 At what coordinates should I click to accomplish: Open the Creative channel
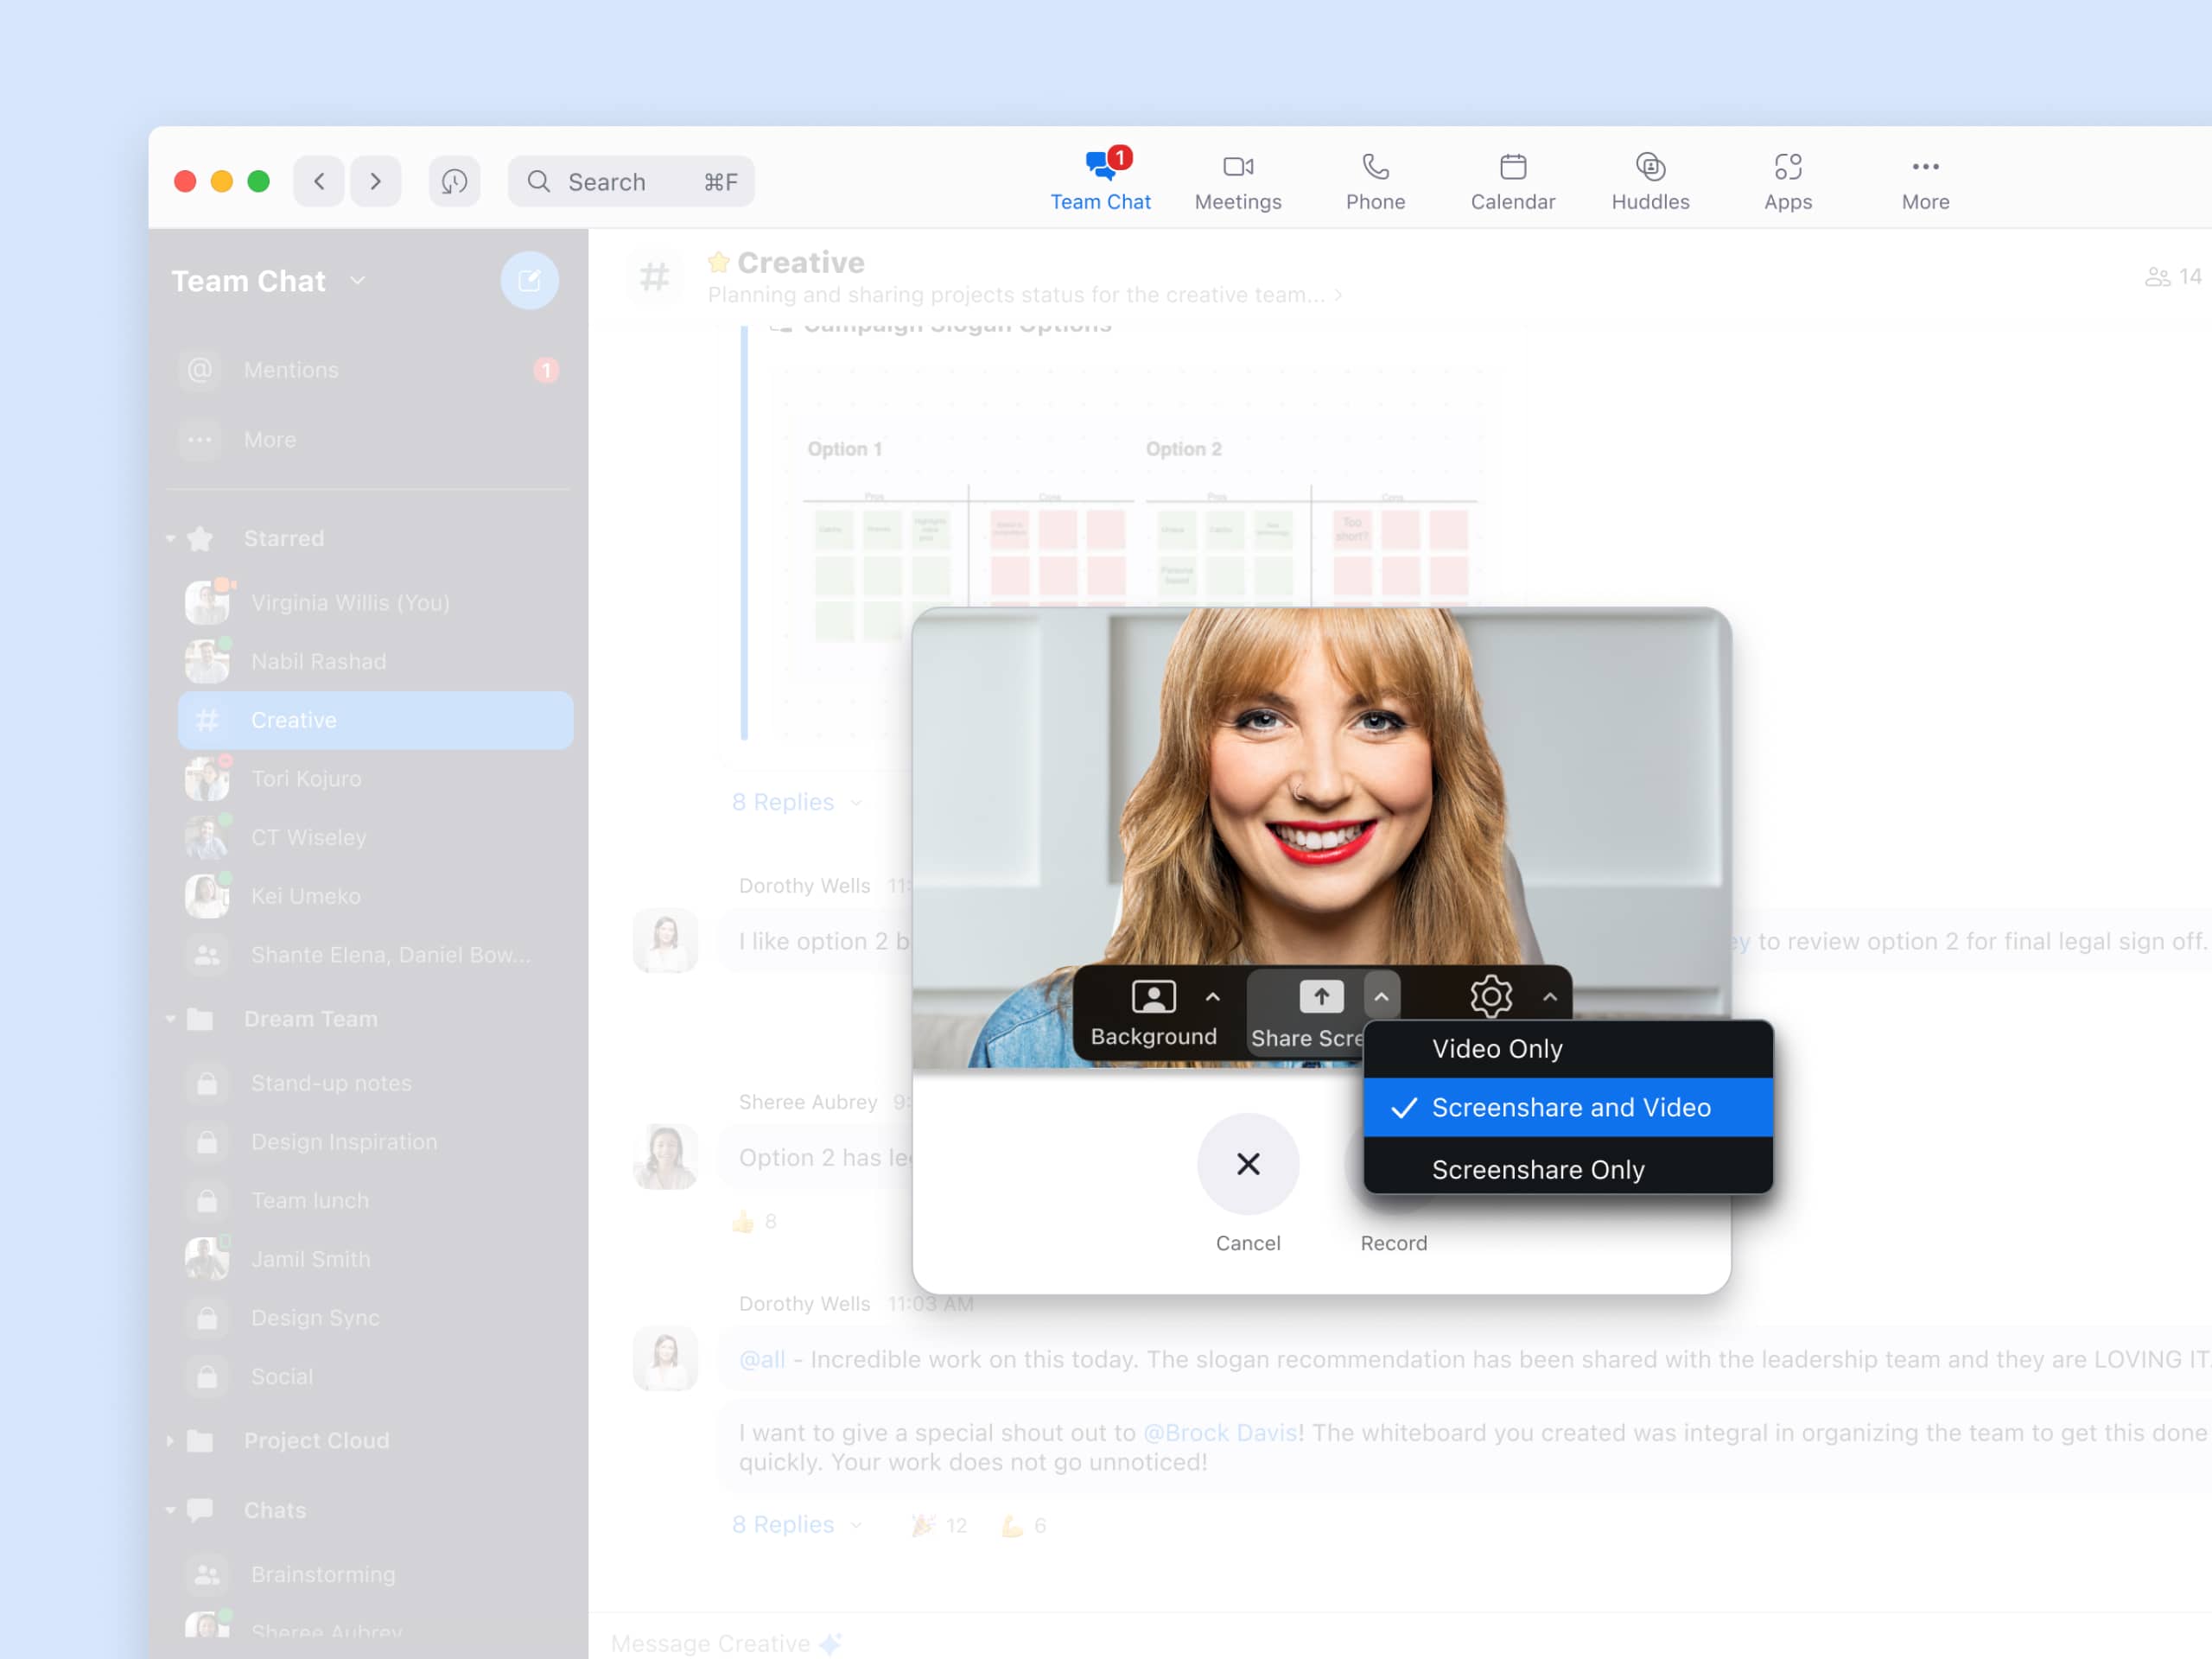pyautogui.click(x=292, y=719)
